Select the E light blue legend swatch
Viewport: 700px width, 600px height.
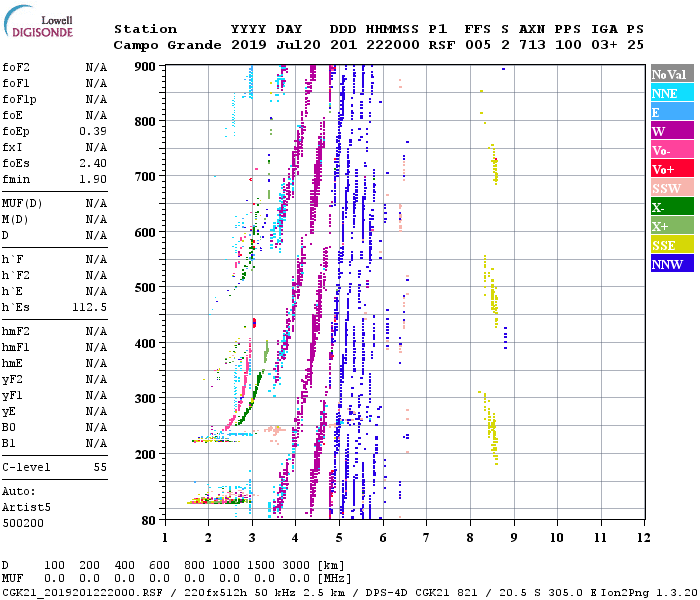tap(672, 112)
